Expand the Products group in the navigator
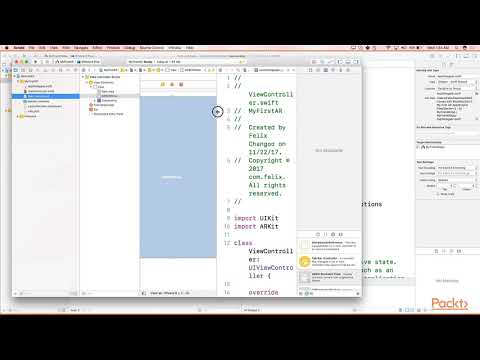Viewport: 480px width, 360px height. tap(18, 116)
